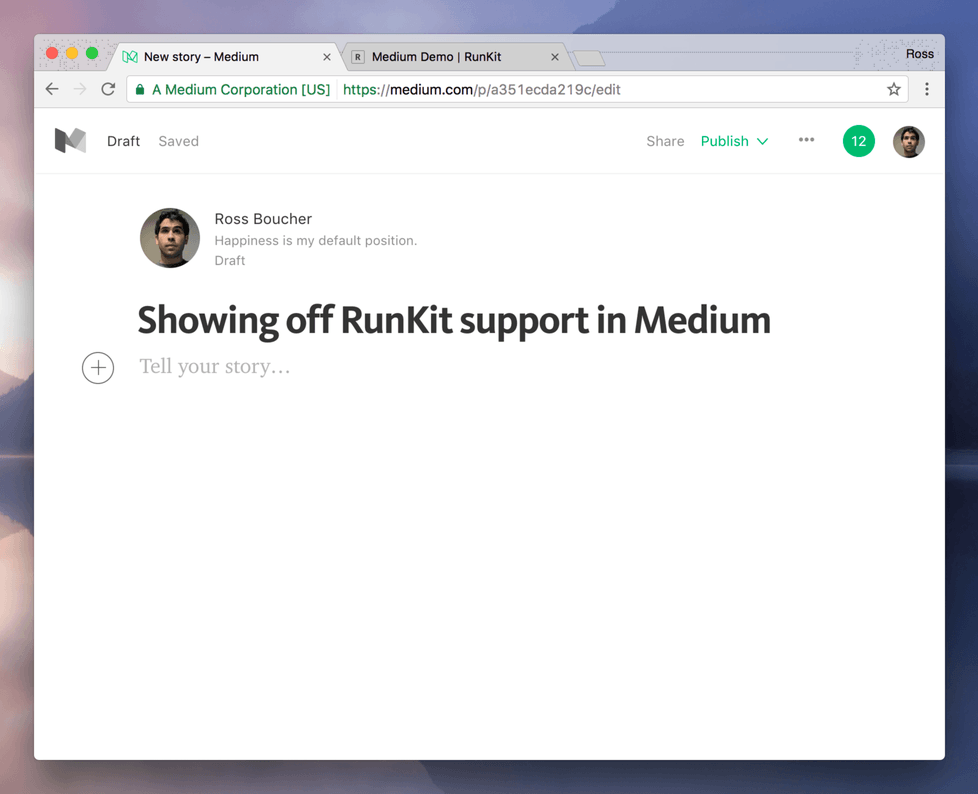Screen dimensions: 978x794
Task: Expand the Publish dropdown
Action: [734, 141]
